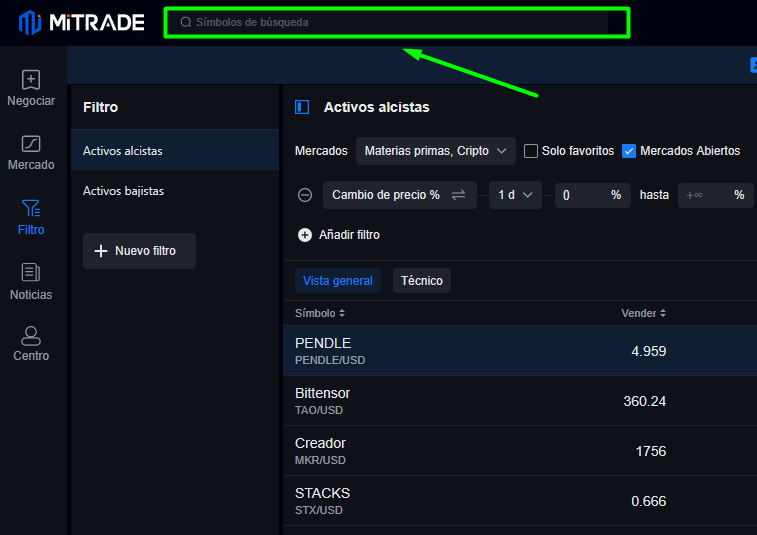Screen dimensions: 757x535
Task: Uncheck the Mercados Abiertos checkbox
Action: click(629, 151)
